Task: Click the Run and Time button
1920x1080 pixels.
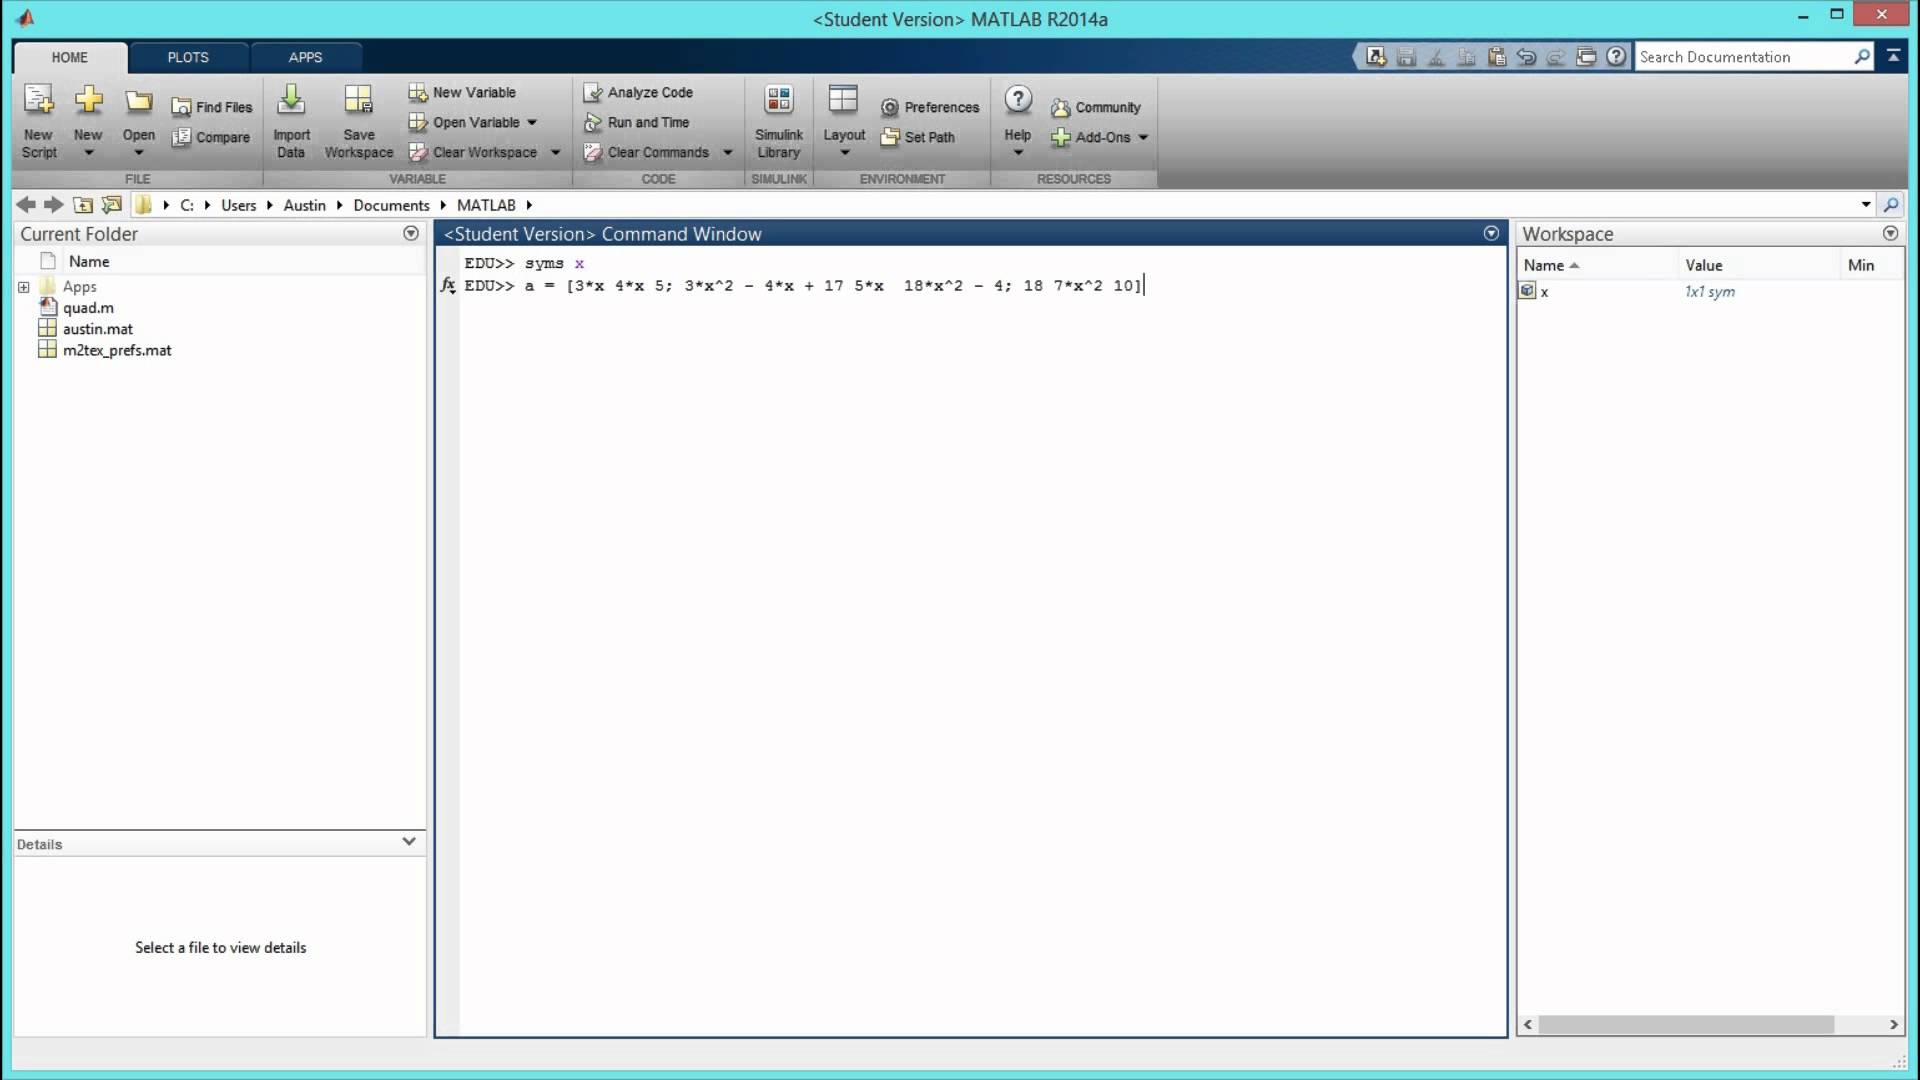Action: [637, 122]
